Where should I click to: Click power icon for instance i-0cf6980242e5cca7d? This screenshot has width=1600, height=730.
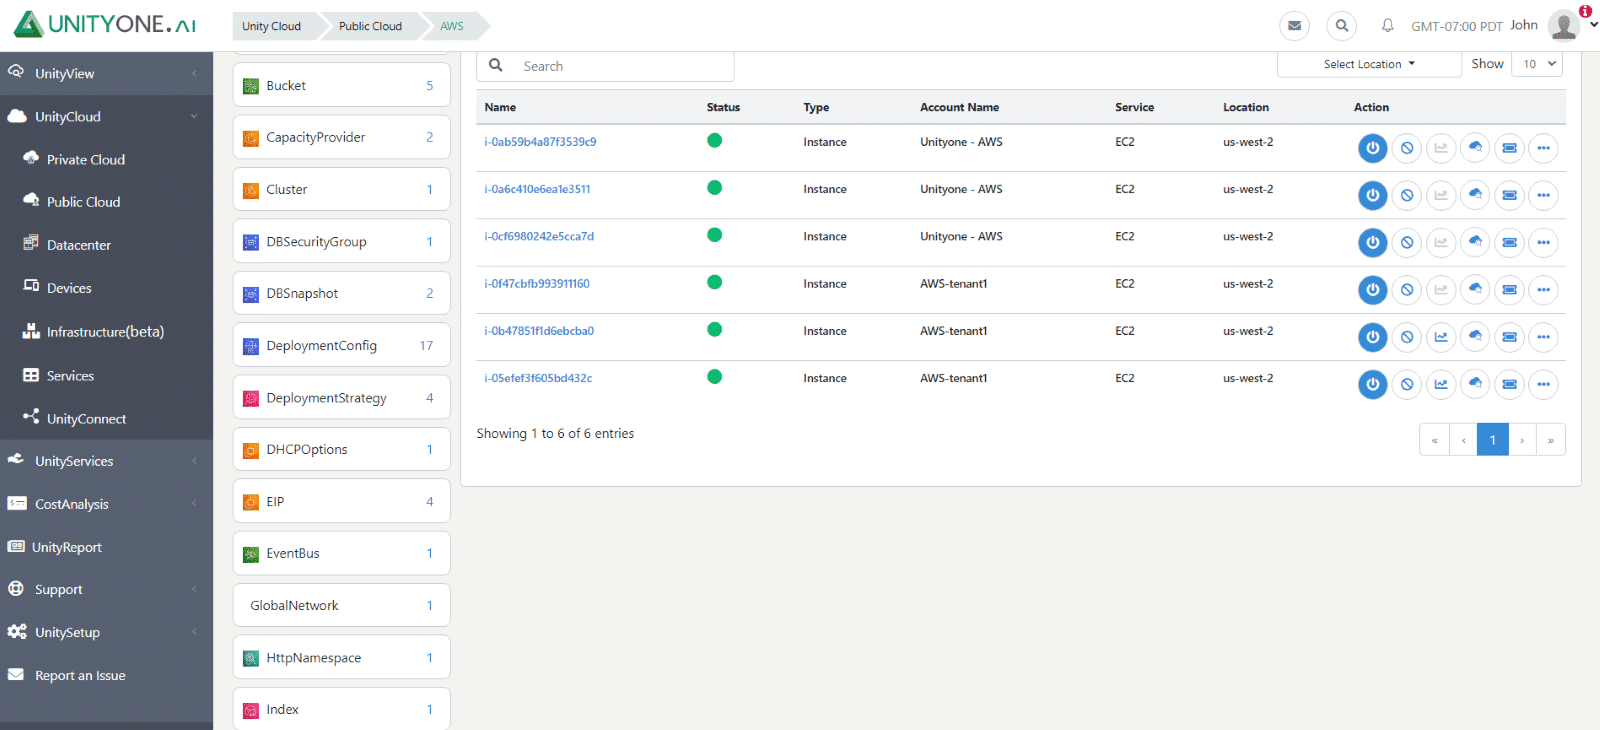point(1372,242)
